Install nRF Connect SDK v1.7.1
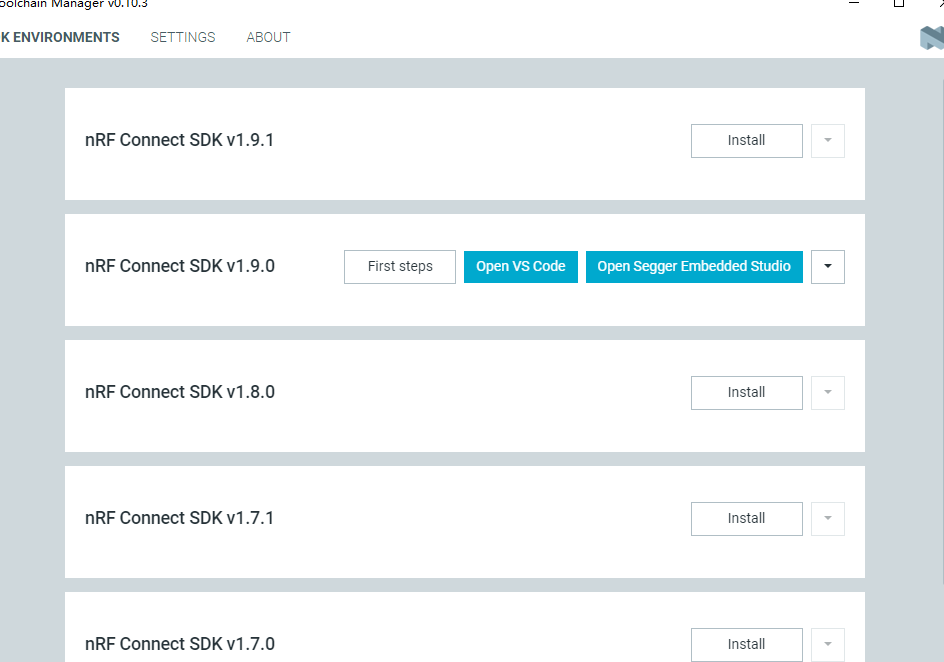 tap(746, 518)
